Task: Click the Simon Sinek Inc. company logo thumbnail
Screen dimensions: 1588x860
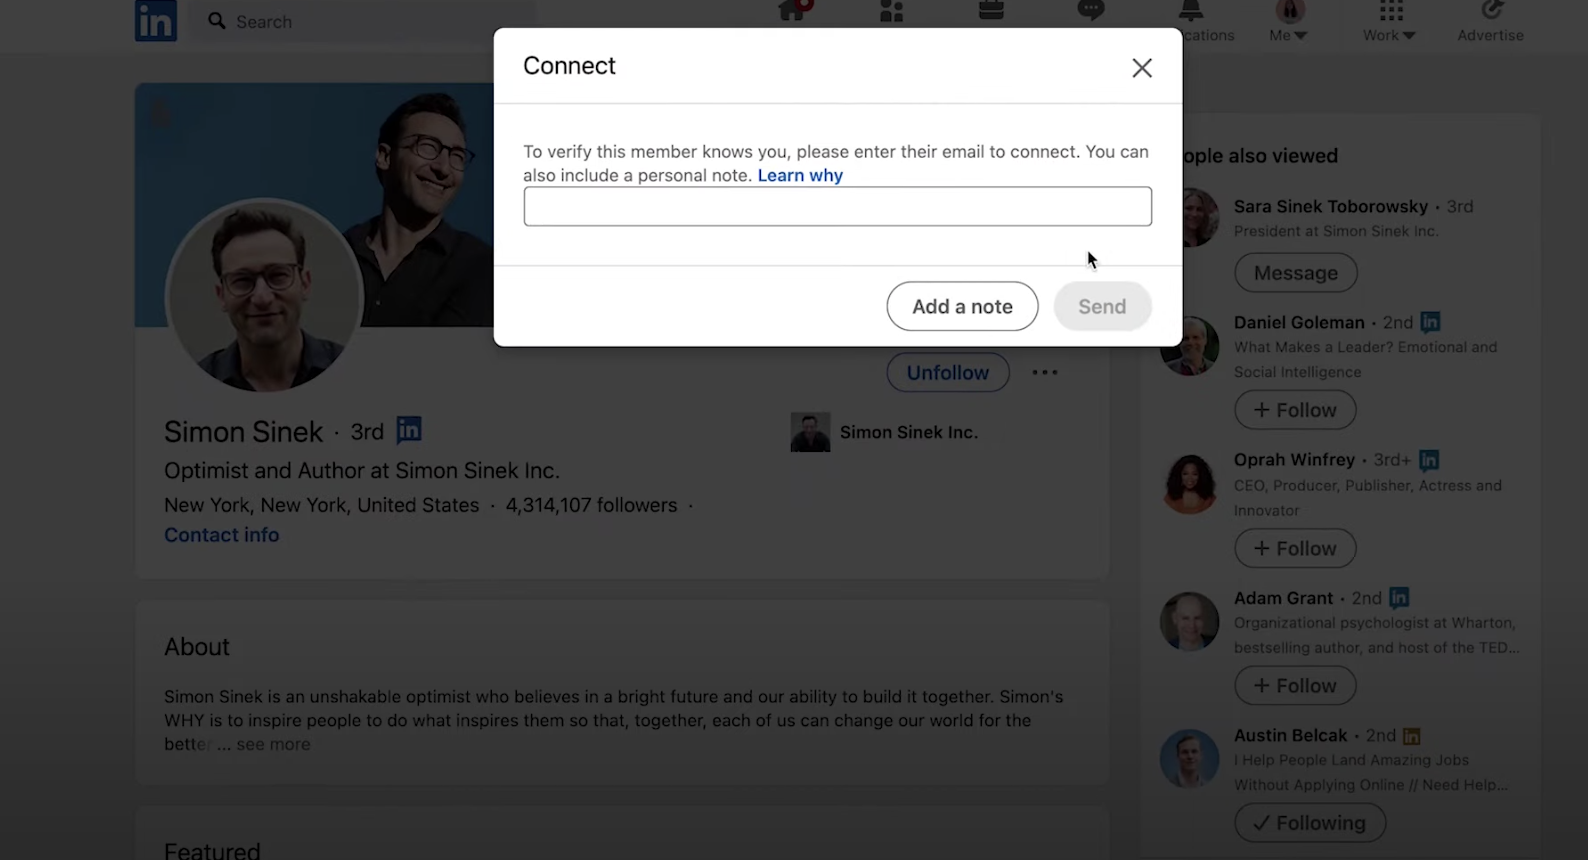Action: (810, 432)
